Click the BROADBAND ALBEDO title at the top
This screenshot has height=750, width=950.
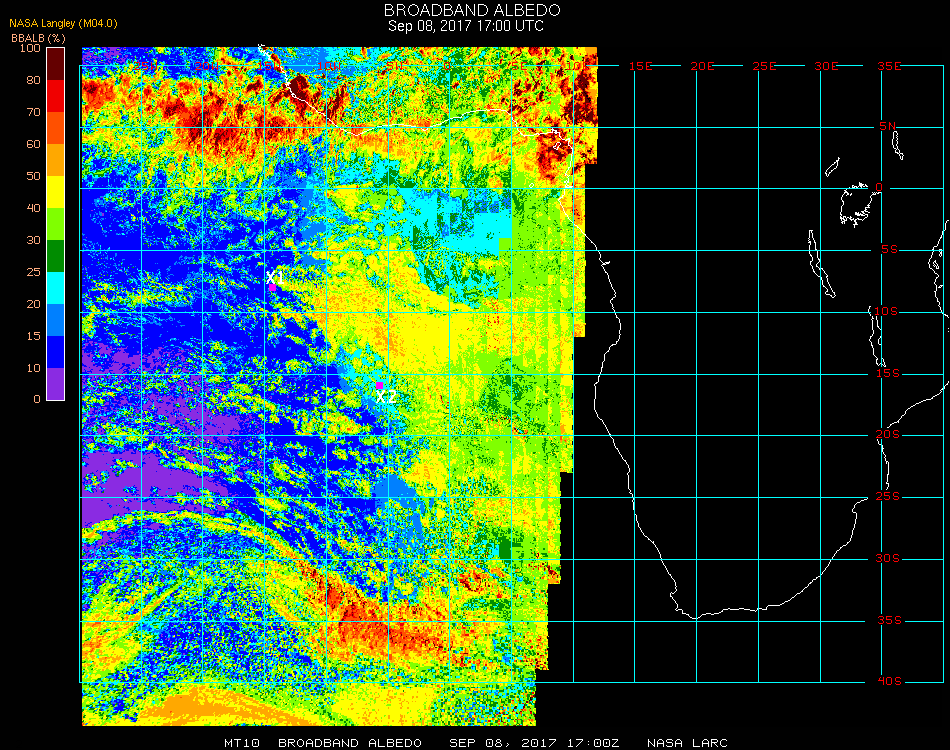point(472,10)
